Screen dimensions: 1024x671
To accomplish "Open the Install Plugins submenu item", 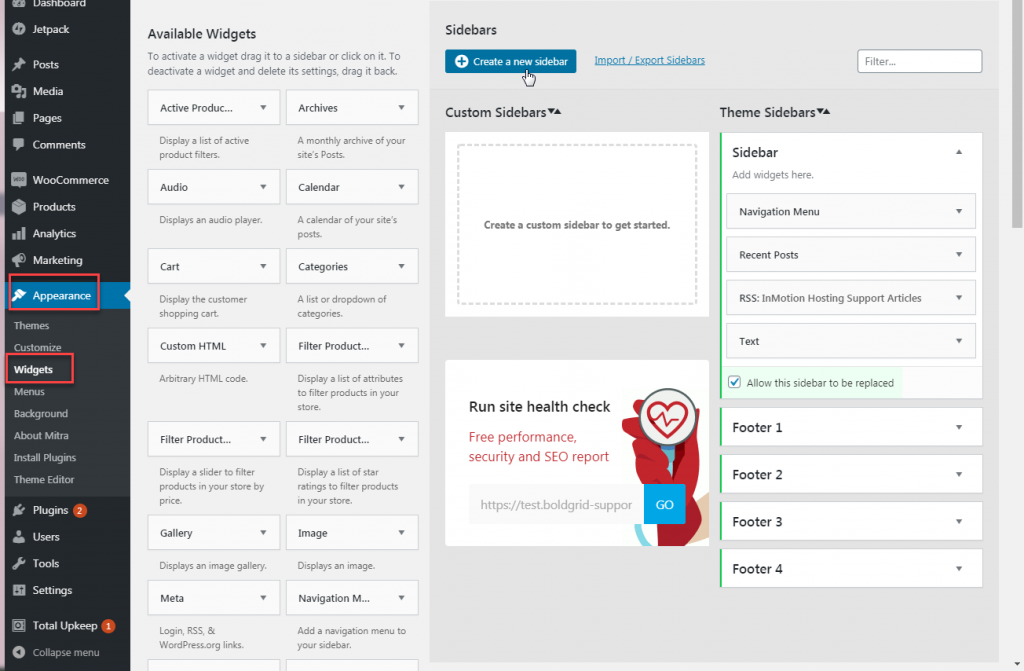I will point(44,457).
